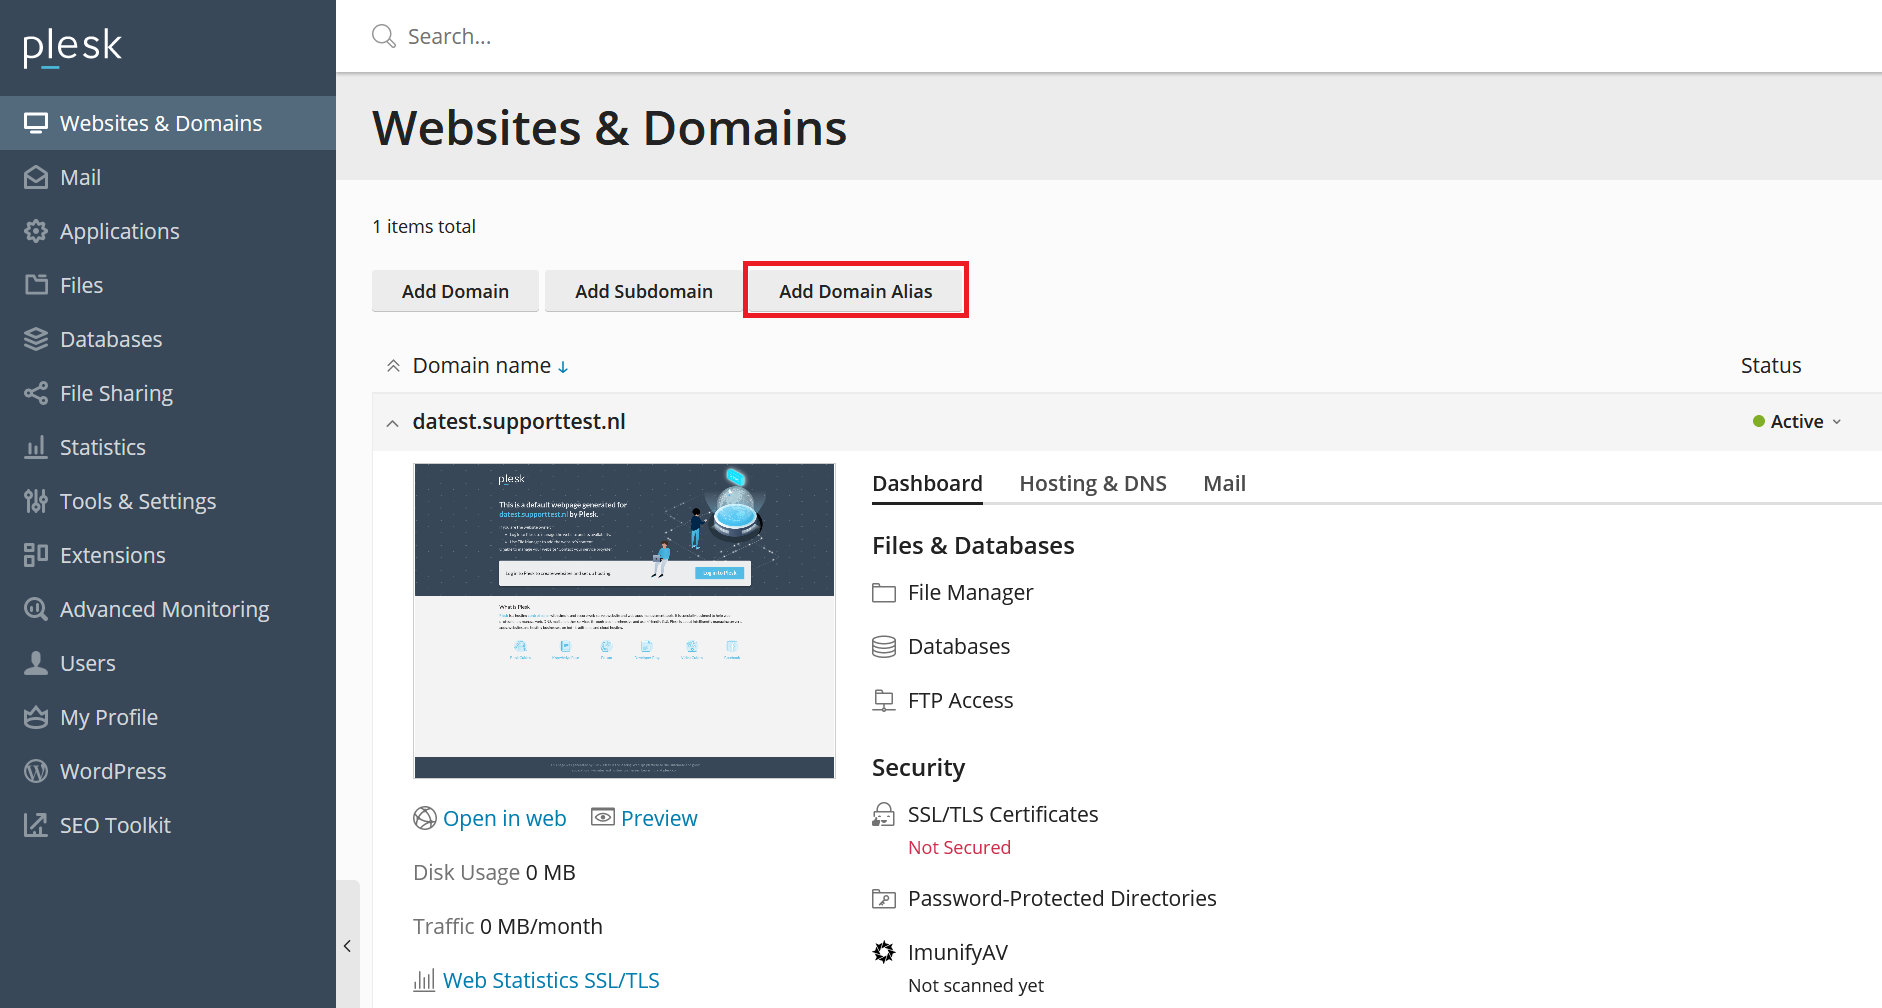Open Statistics in the sidebar
The image size is (1882, 1008).
click(168, 447)
